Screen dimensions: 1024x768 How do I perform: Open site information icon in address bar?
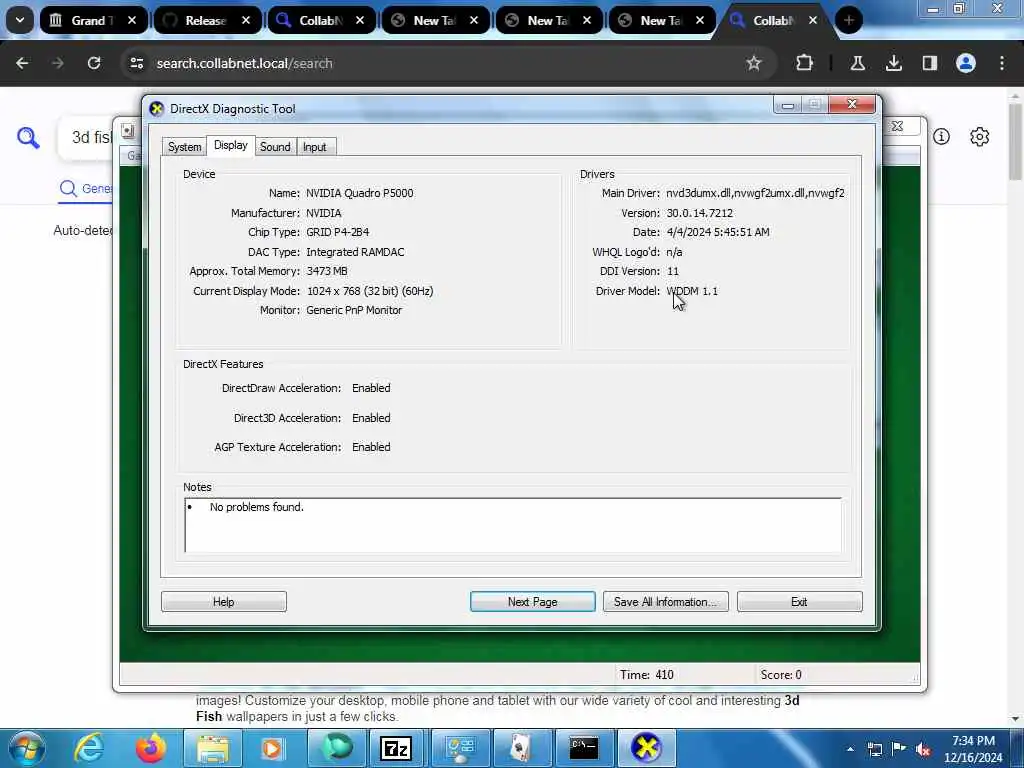[136, 63]
